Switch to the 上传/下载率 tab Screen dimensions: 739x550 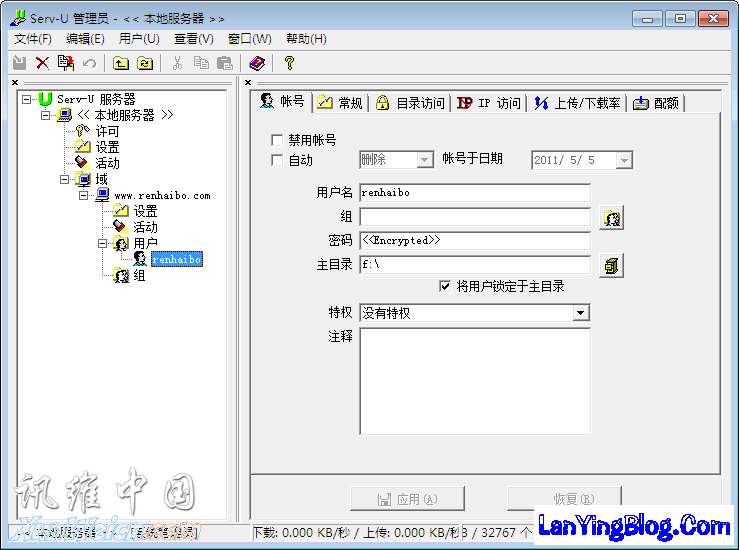577,103
